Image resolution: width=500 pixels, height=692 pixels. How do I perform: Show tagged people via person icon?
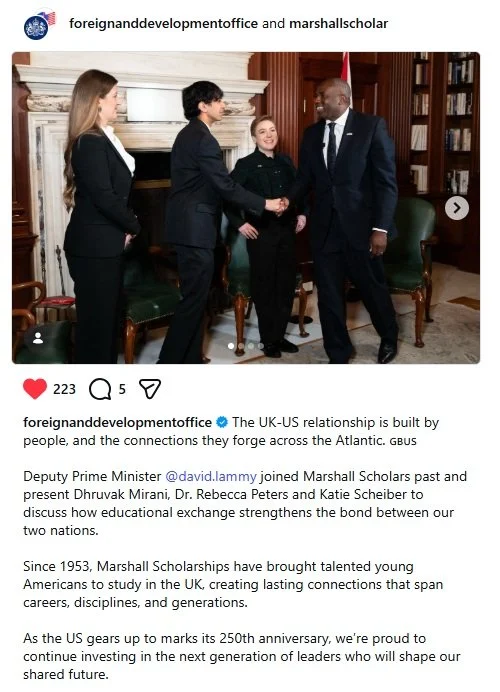38,338
